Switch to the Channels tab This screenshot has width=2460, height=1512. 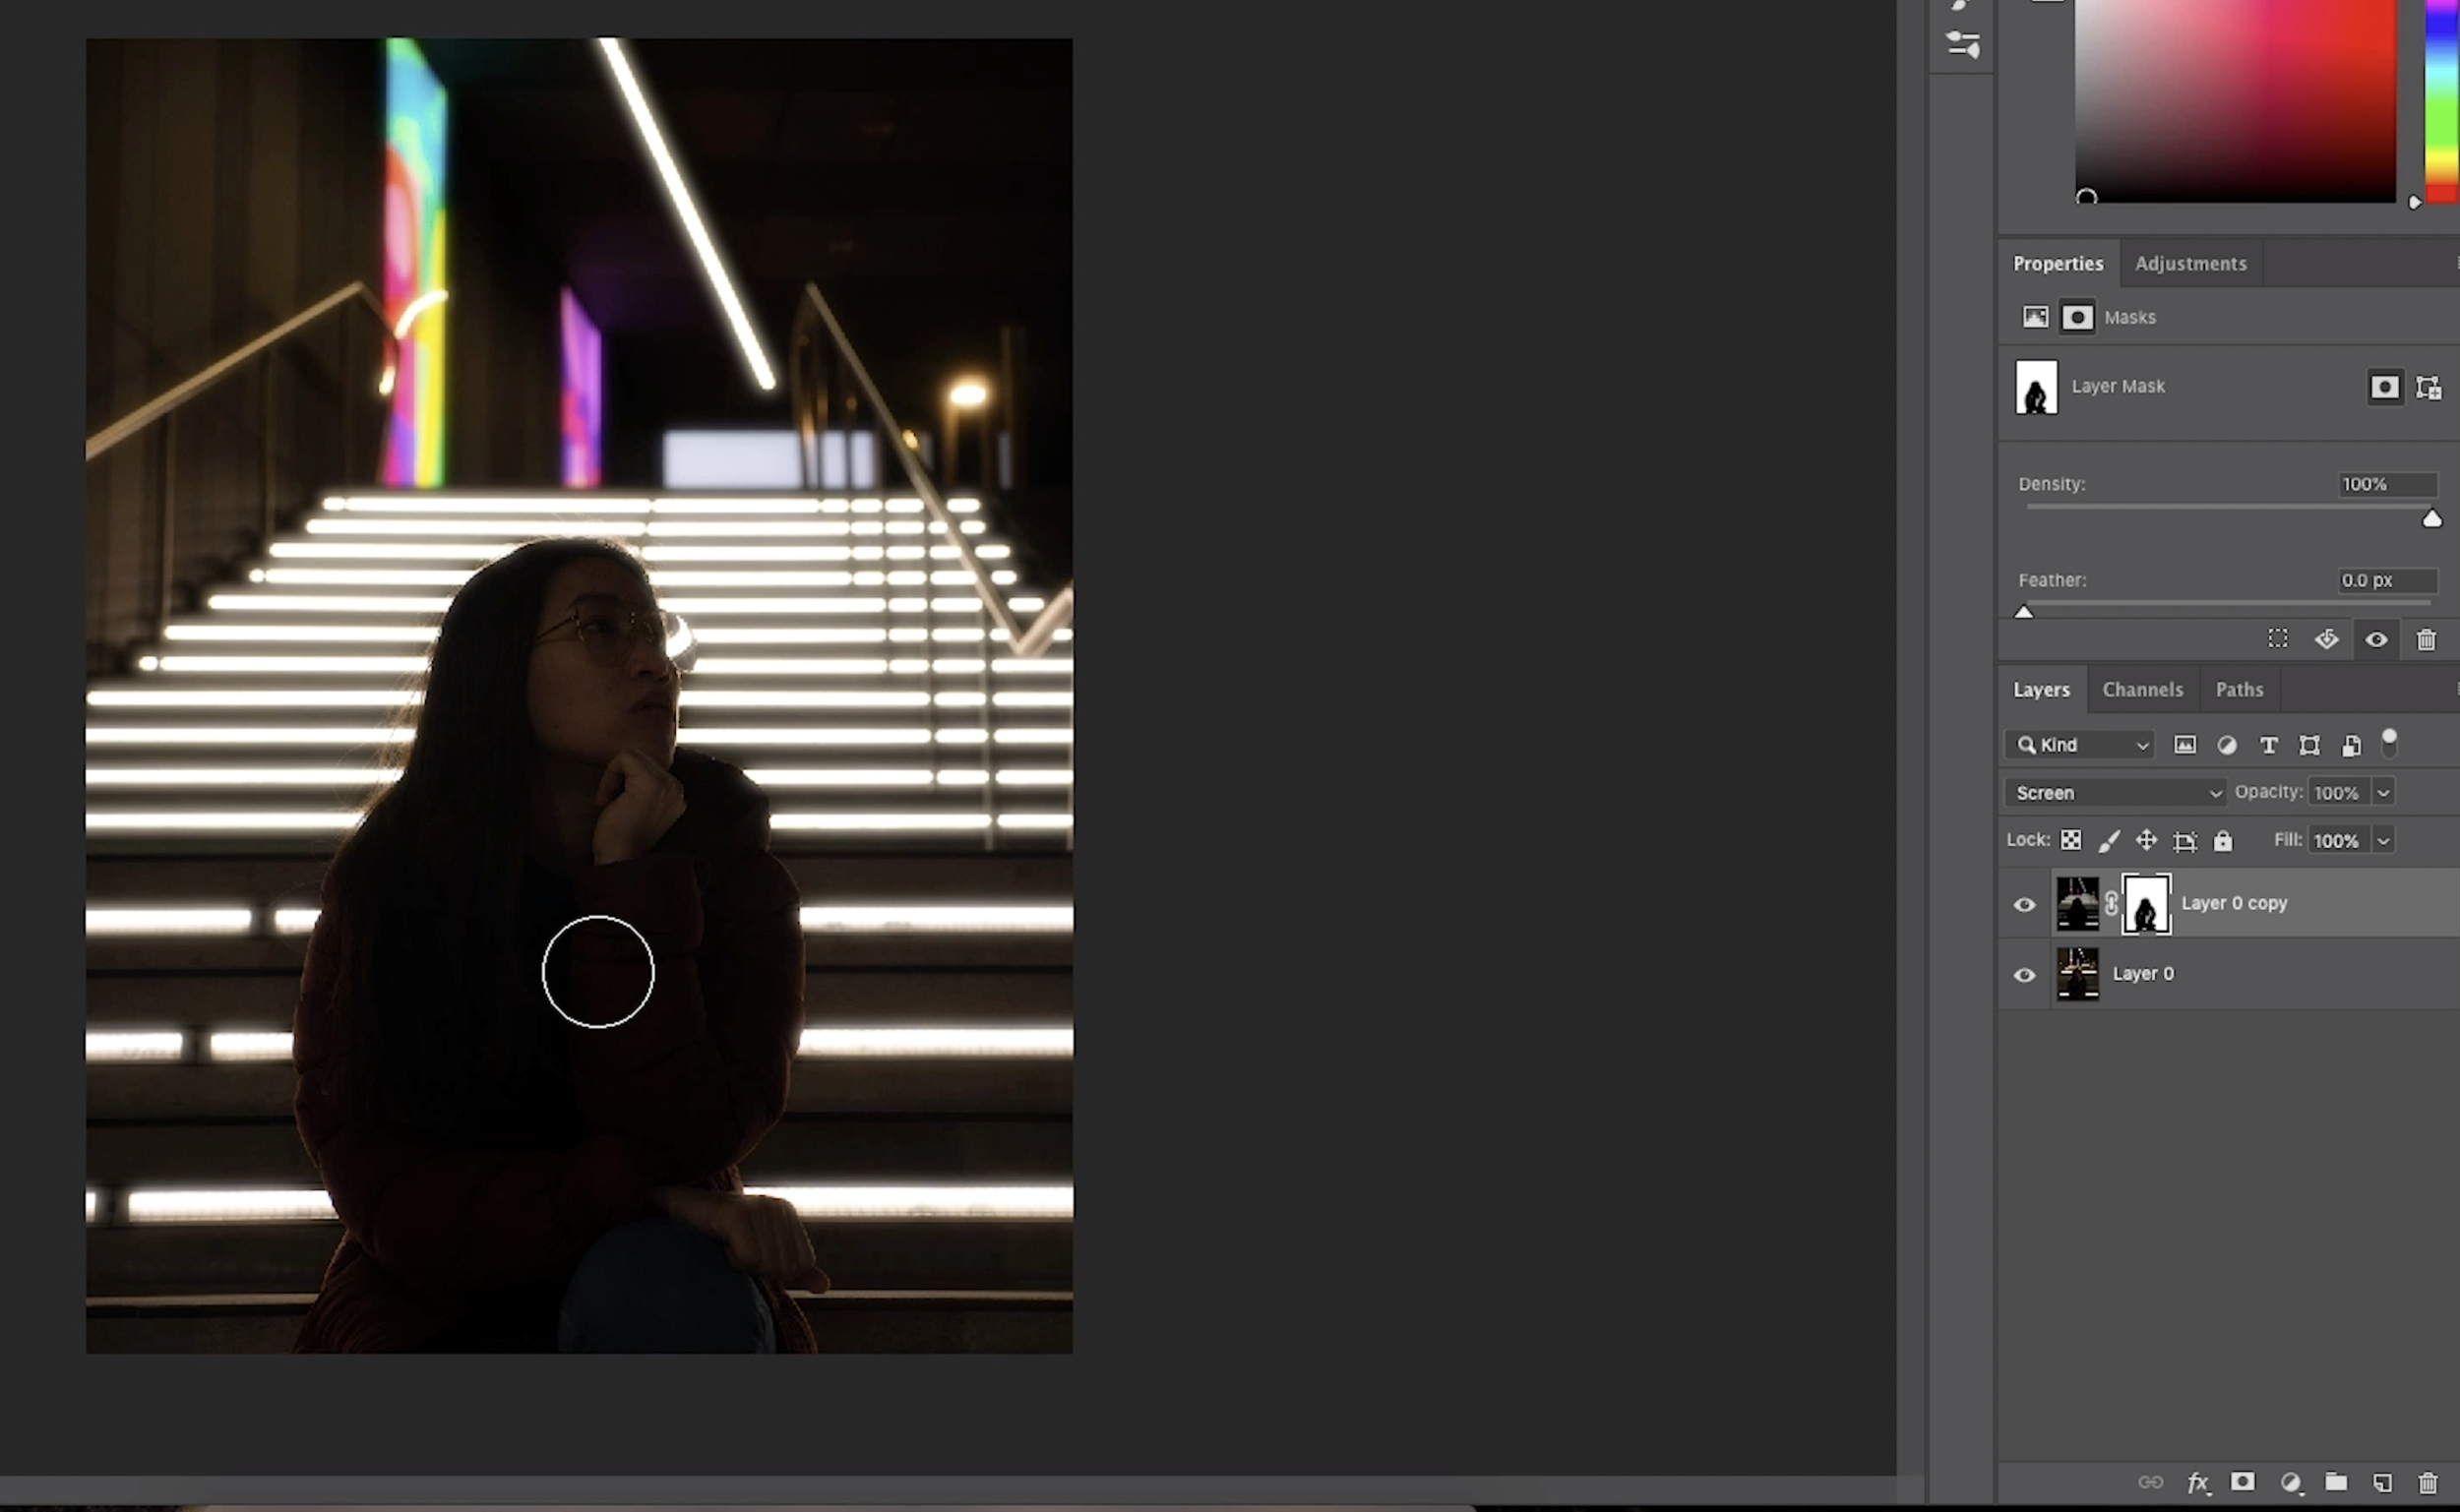(x=2143, y=689)
